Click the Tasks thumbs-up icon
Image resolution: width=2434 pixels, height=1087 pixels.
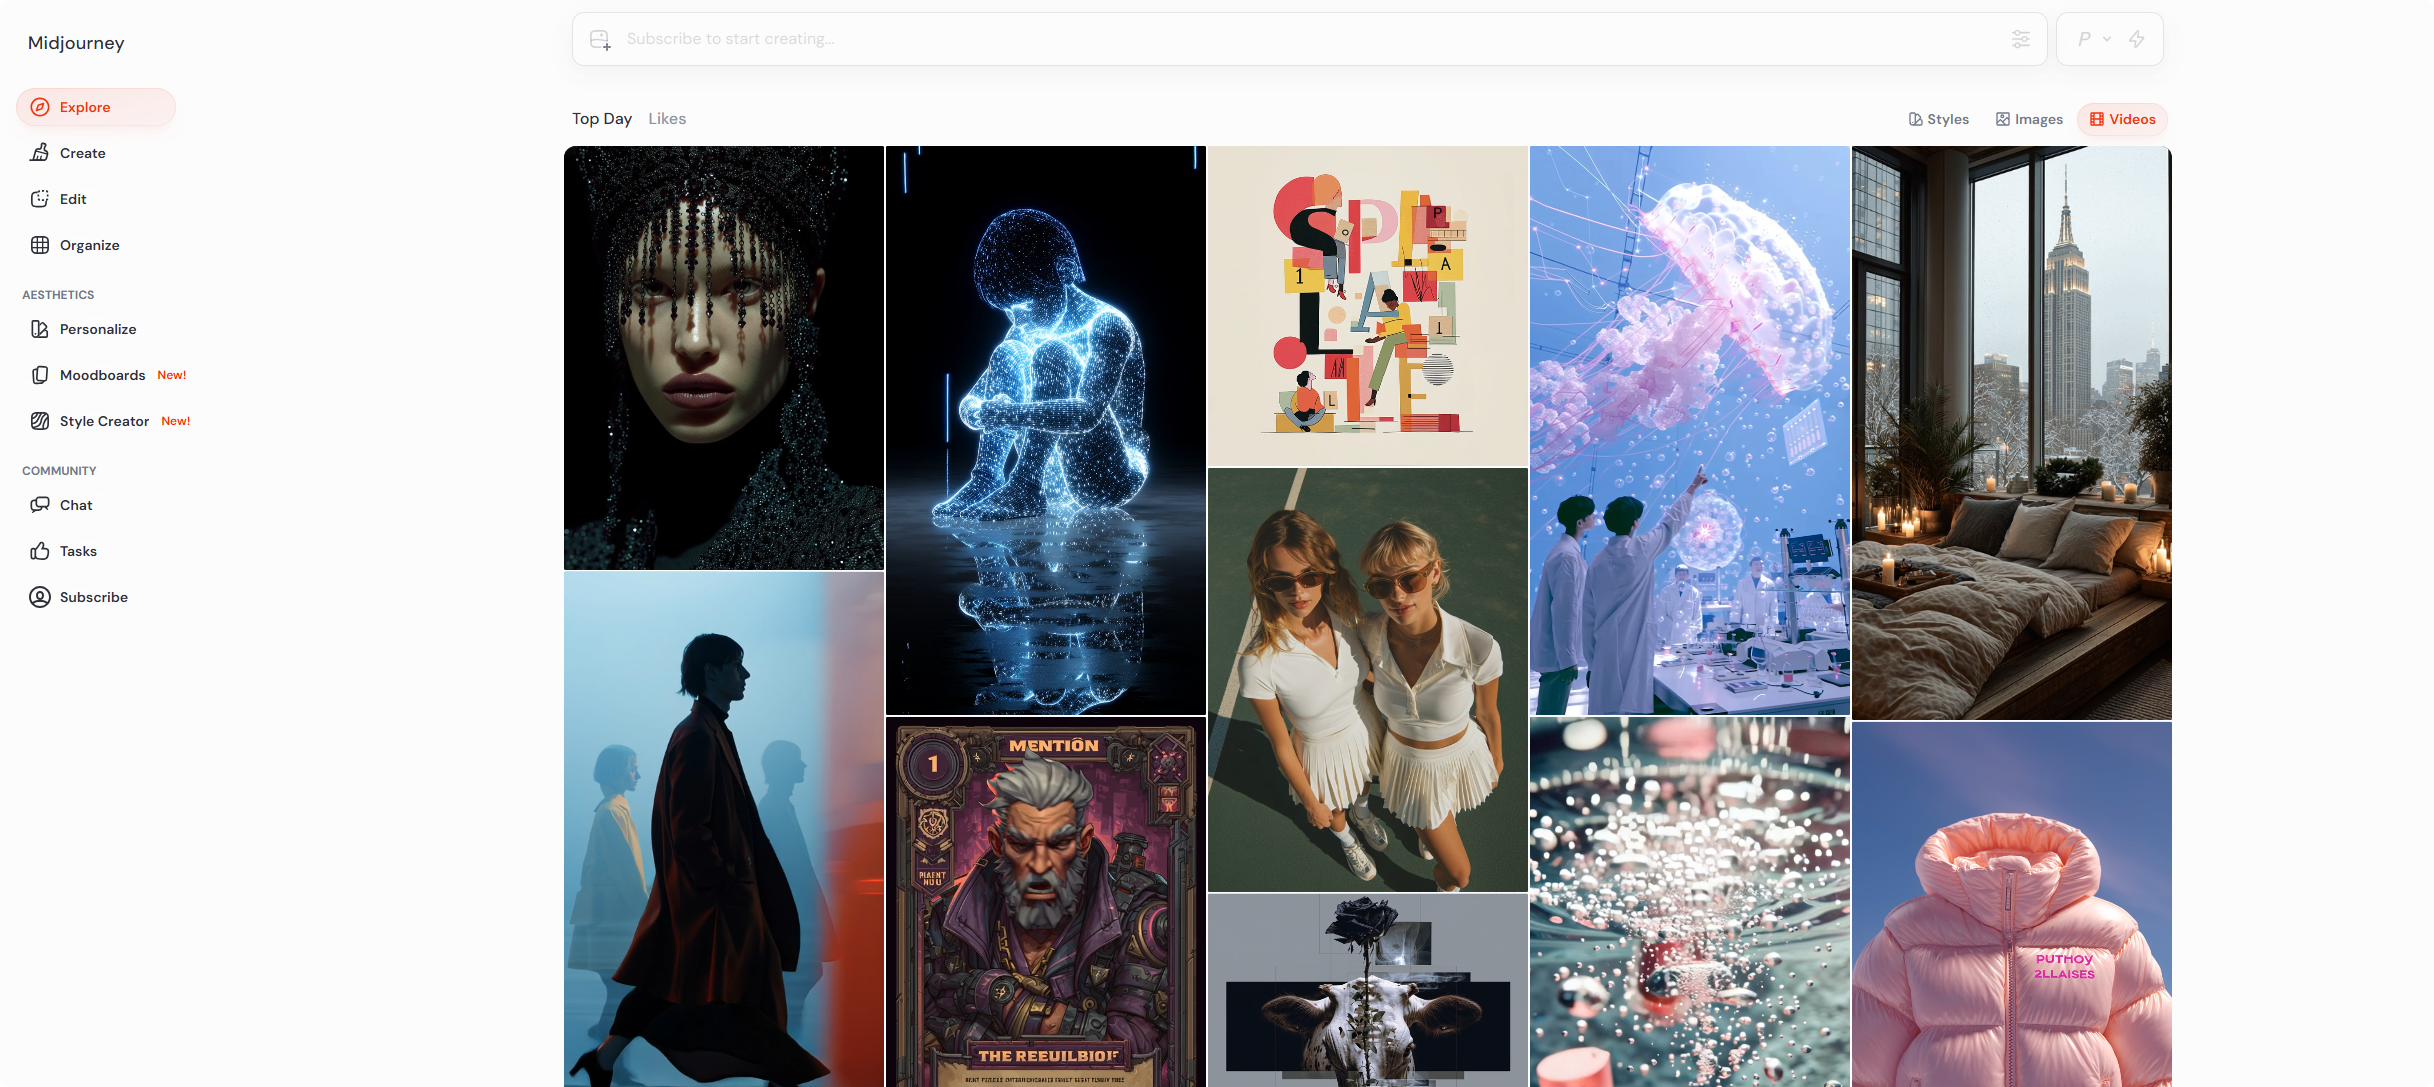tap(40, 551)
